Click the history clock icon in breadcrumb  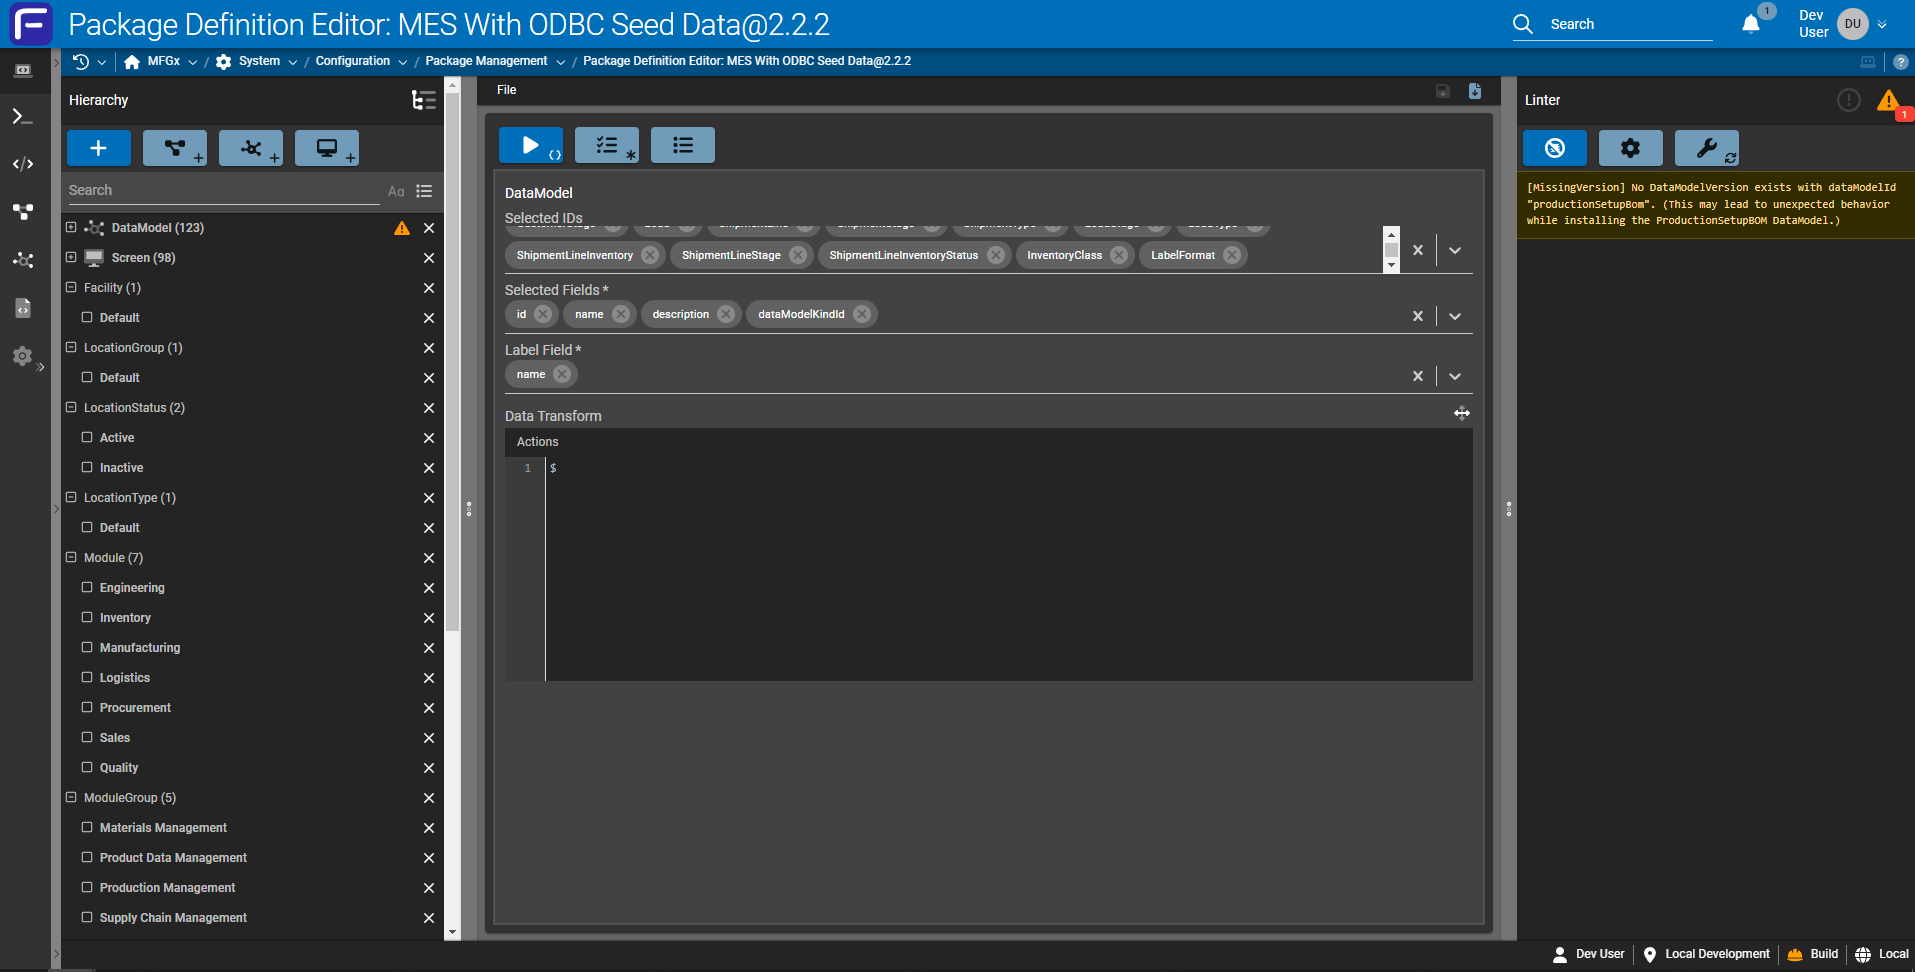tap(82, 61)
